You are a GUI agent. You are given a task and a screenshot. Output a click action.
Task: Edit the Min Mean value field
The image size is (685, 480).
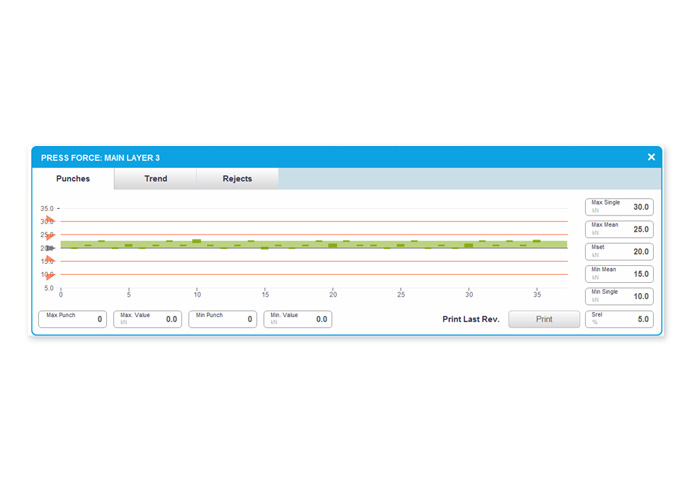click(619, 274)
